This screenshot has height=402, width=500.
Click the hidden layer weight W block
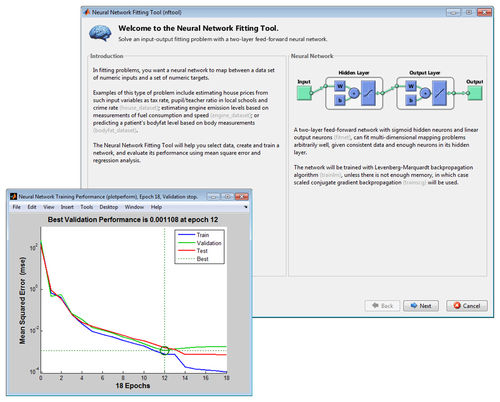coord(340,86)
